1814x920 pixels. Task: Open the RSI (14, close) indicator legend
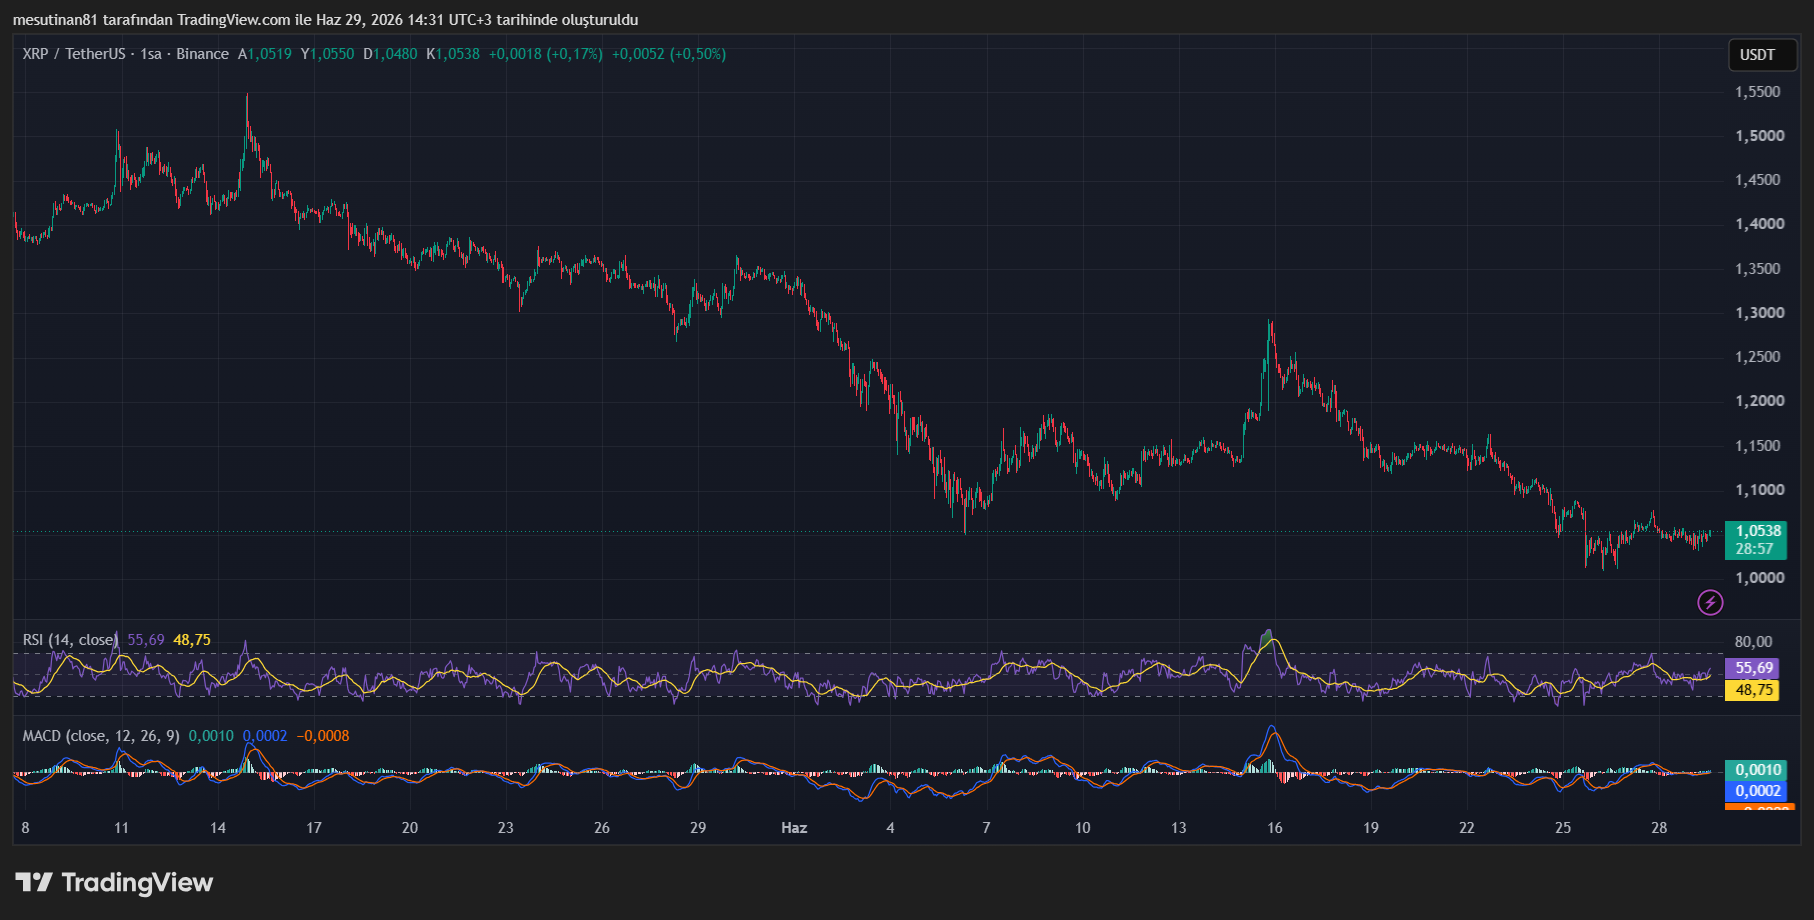tap(69, 640)
